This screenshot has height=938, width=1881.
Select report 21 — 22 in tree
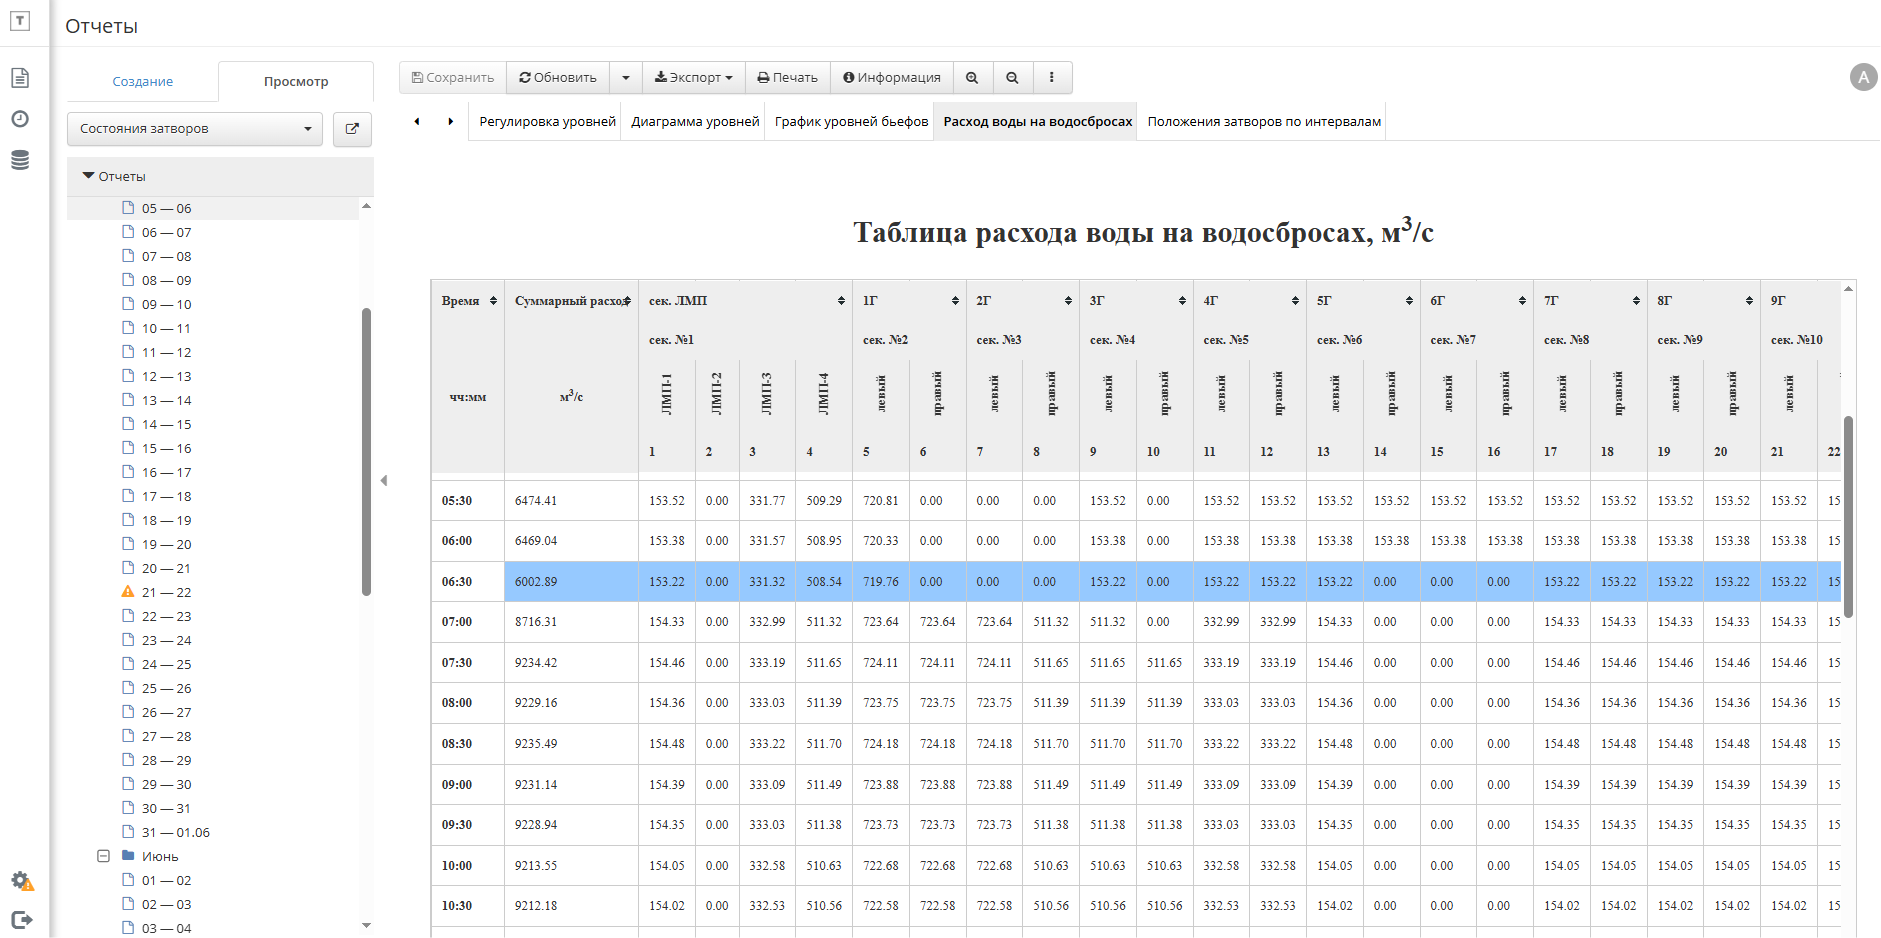166,593
